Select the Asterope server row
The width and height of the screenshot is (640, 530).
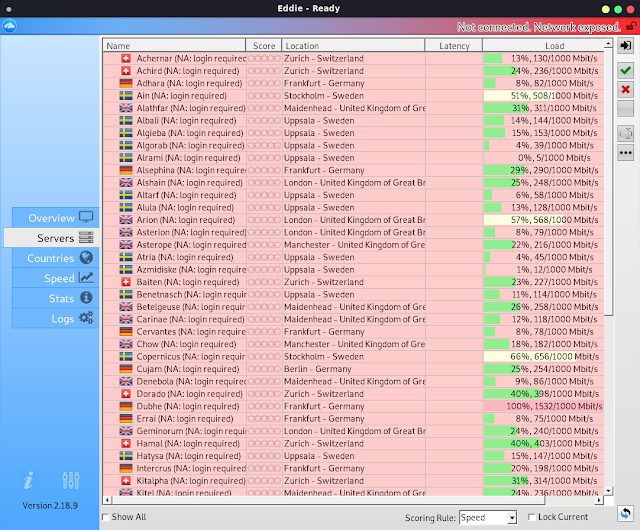click(353, 245)
